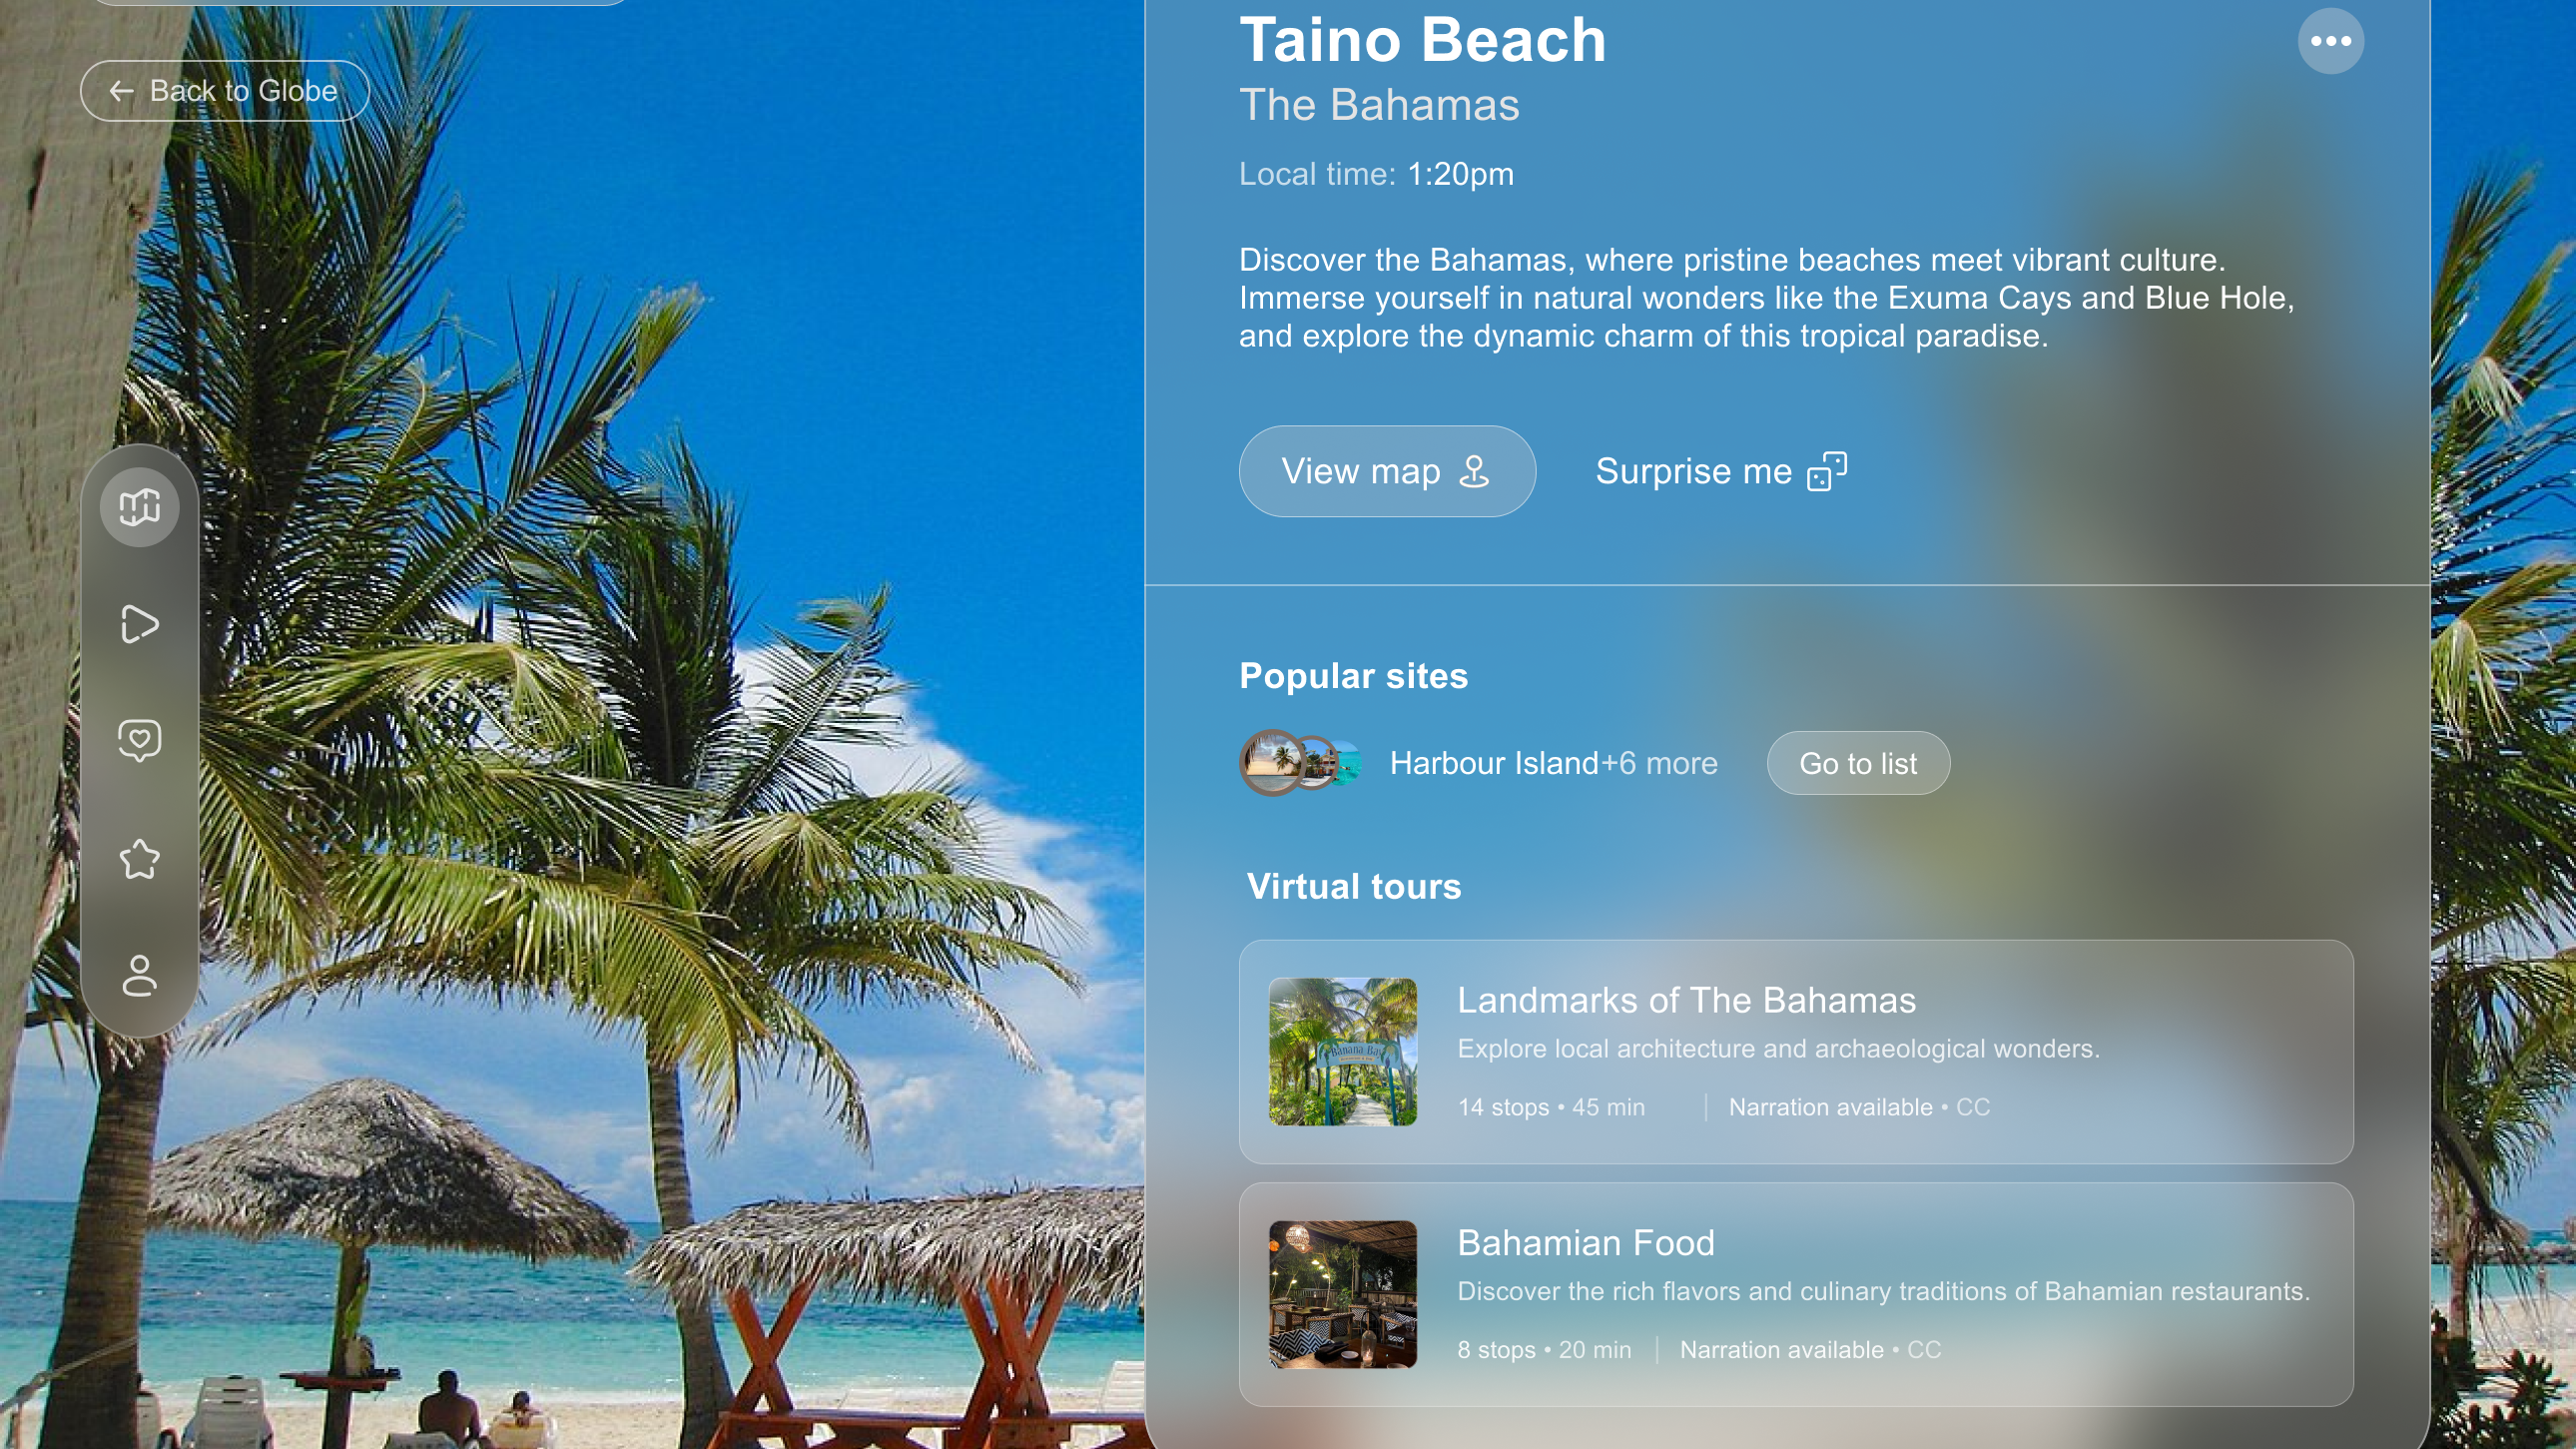Click the Harbour Island site name
Screen dimensions: 2576x1449
click(1494, 763)
